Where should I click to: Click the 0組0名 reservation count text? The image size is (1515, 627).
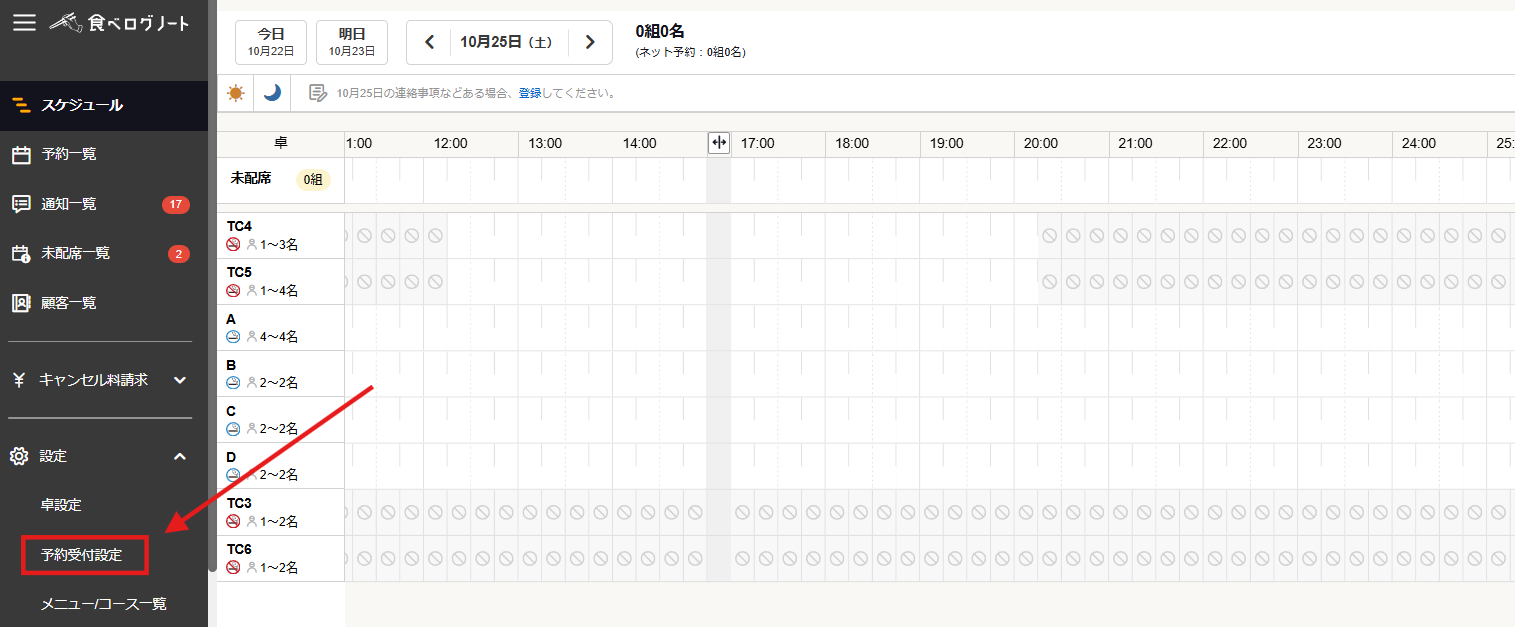(x=660, y=31)
